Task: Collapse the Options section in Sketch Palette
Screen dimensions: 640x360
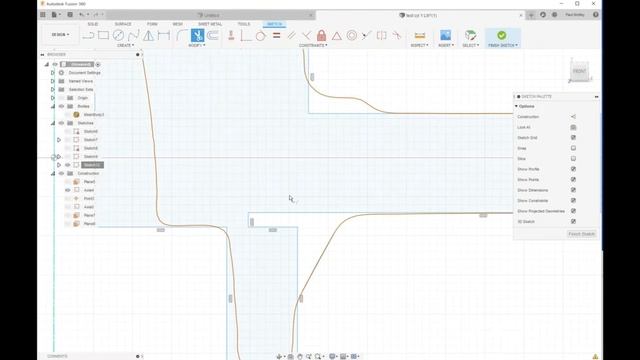Action: point(516,106)
